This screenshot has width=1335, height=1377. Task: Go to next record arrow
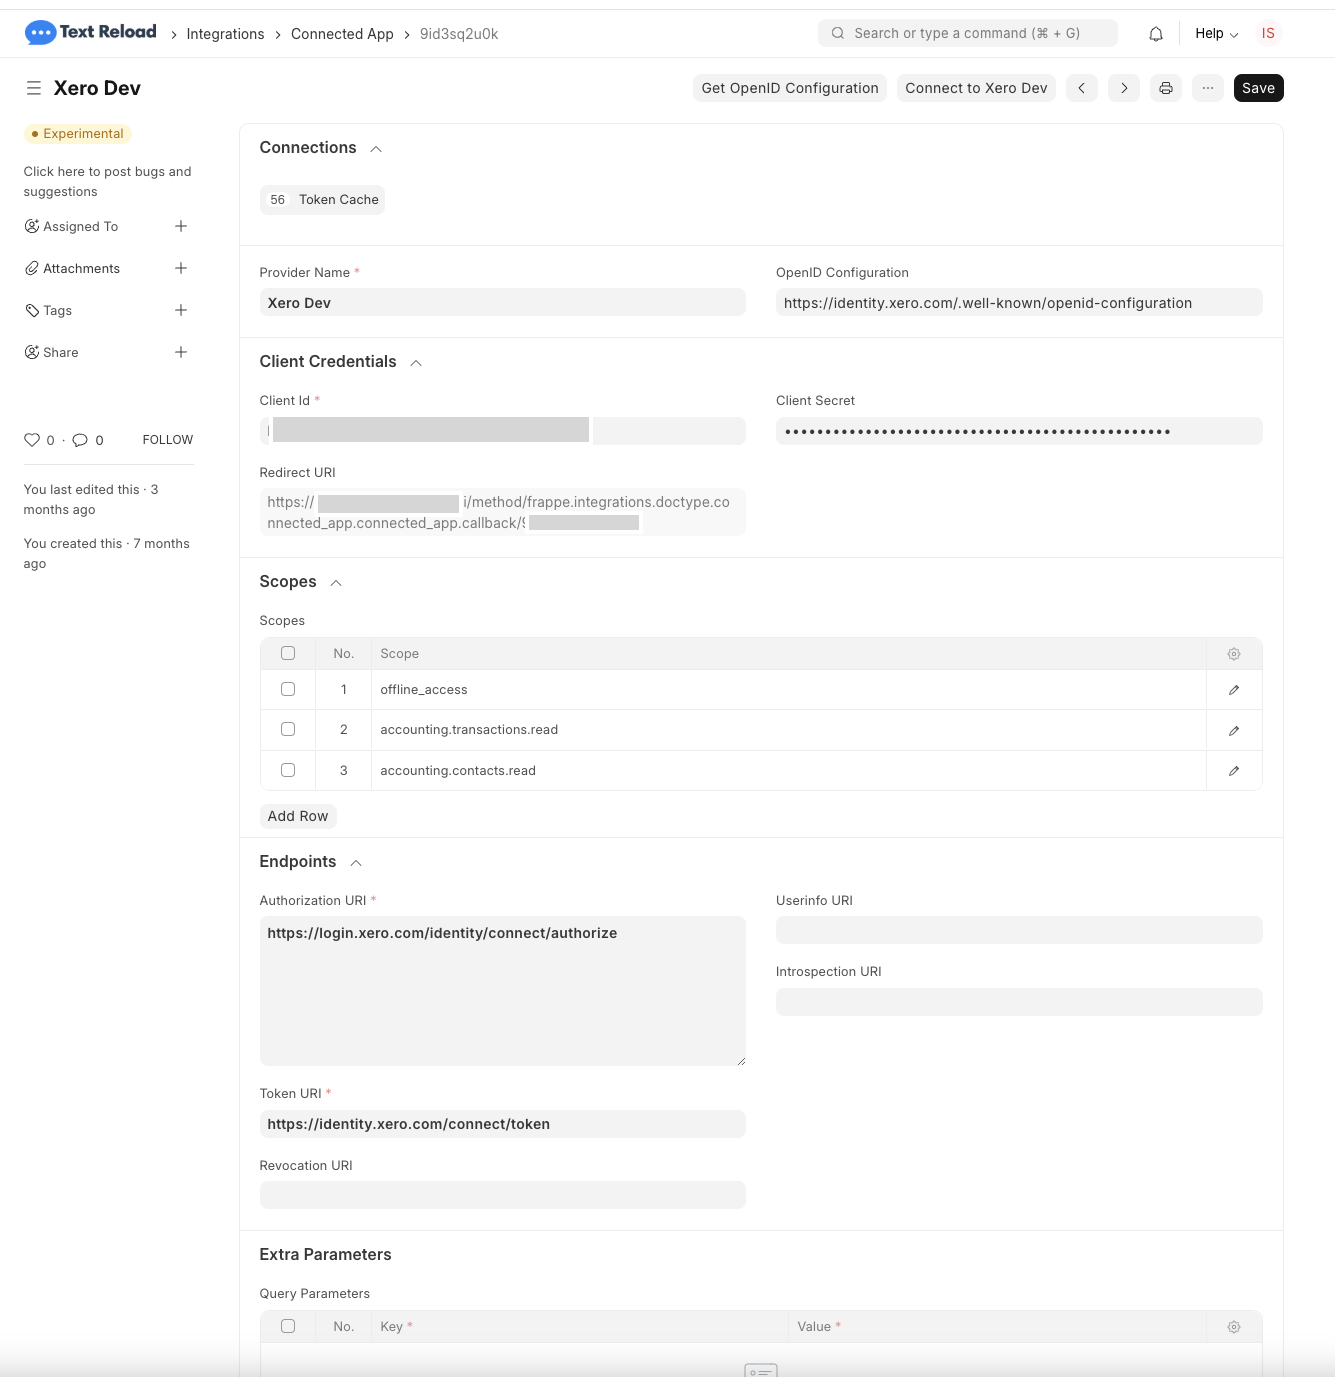pos(1123,88)
